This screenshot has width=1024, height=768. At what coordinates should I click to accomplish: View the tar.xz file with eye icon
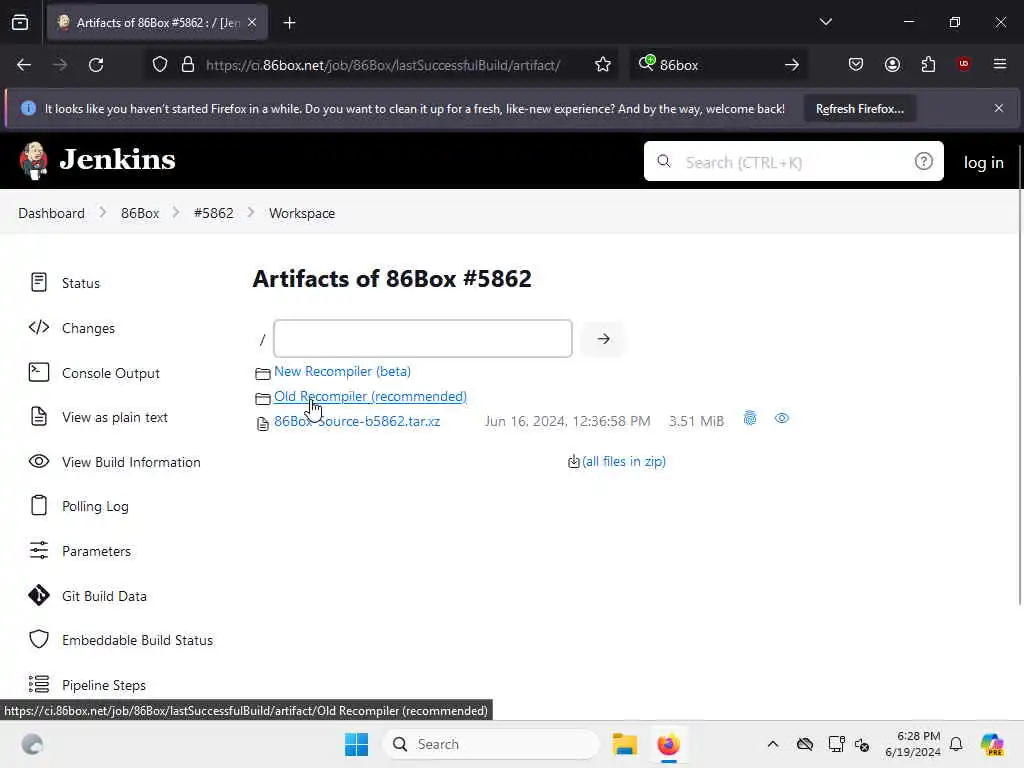pos(782,418)
